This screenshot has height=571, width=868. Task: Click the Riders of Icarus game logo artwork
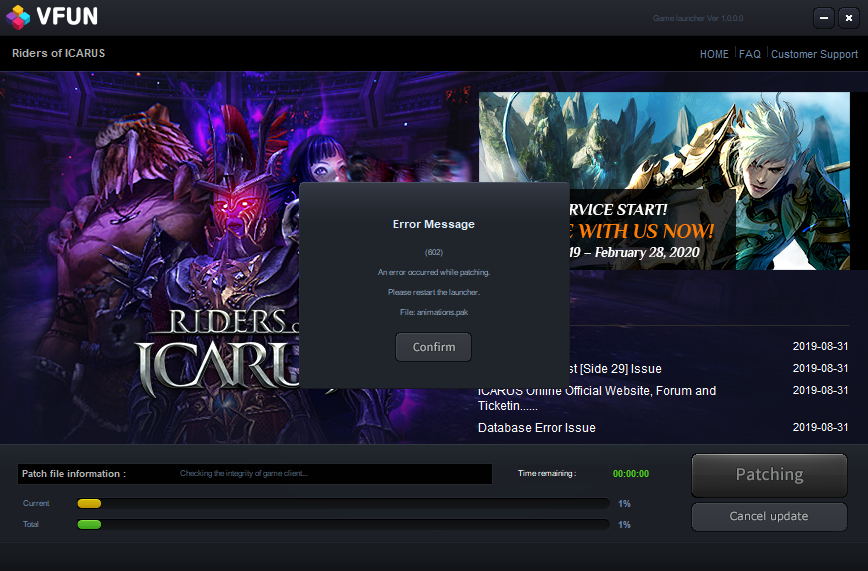[217, 353]
